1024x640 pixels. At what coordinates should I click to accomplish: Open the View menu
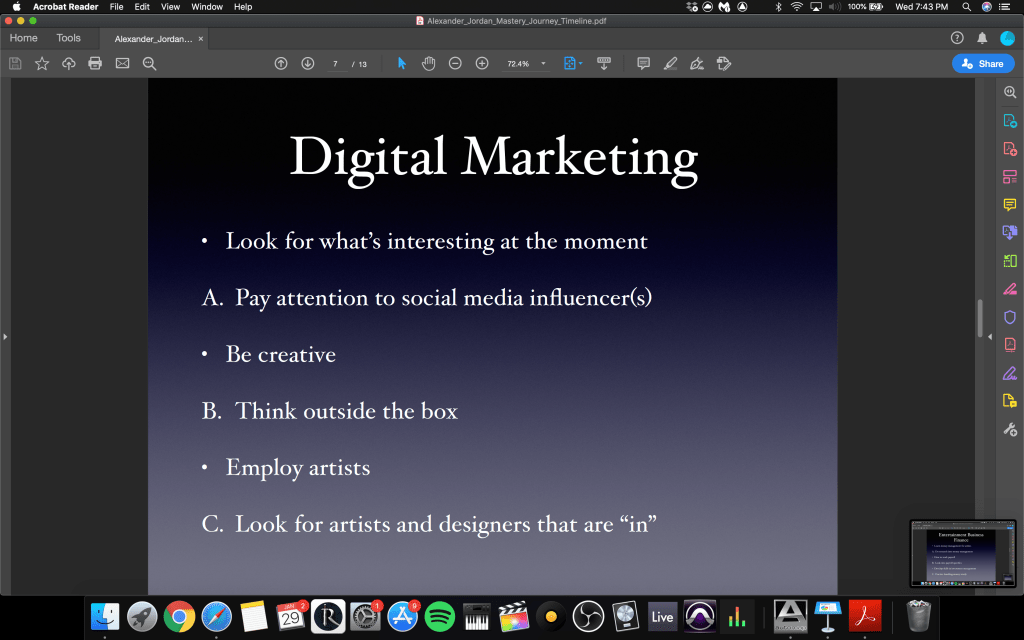point(170,7)
